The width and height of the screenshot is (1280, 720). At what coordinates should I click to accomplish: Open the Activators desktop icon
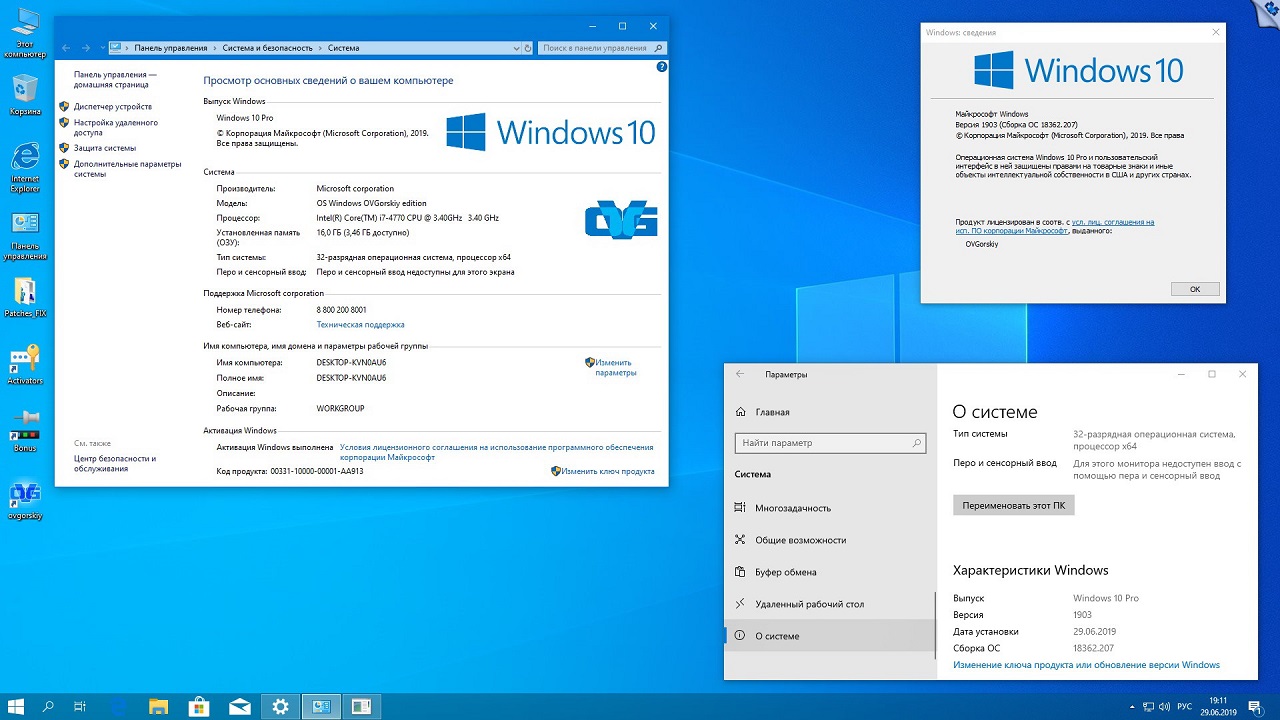pos(25,360)
